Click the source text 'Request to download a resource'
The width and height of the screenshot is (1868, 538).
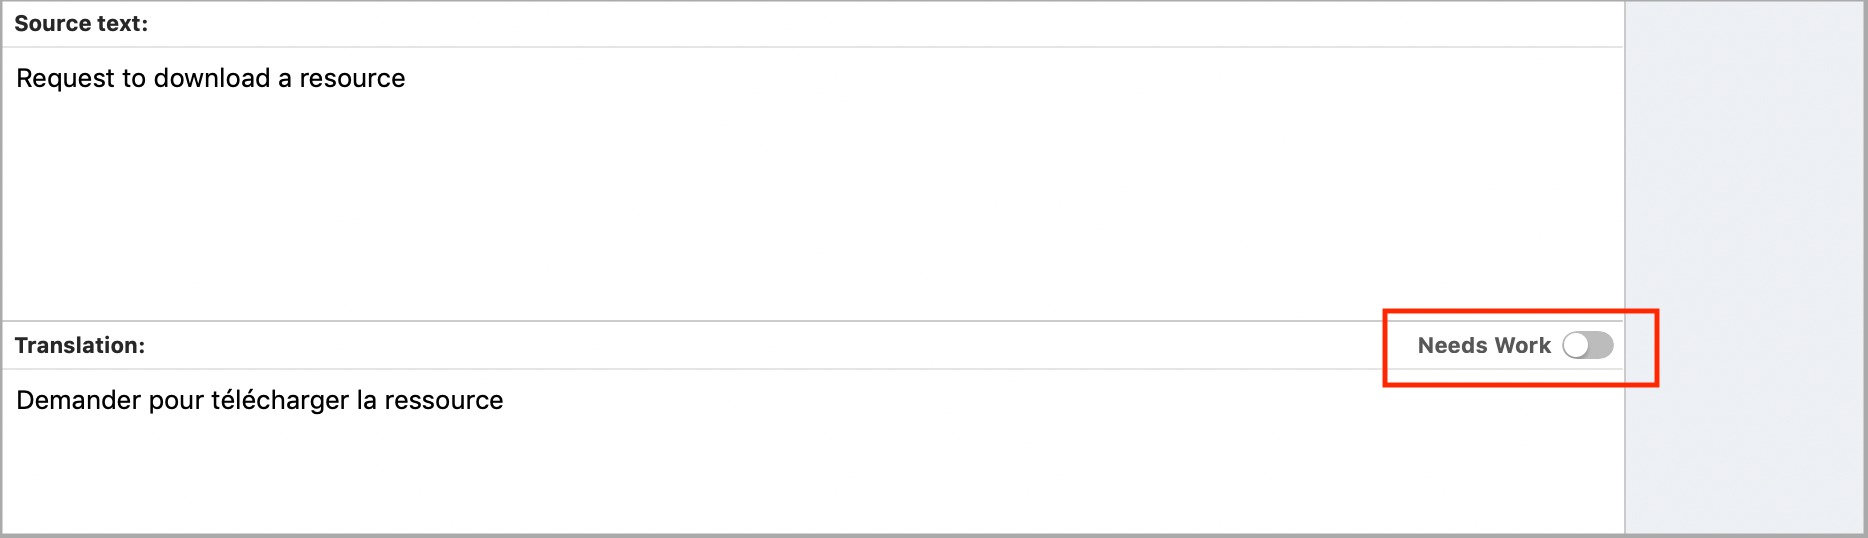210,78
